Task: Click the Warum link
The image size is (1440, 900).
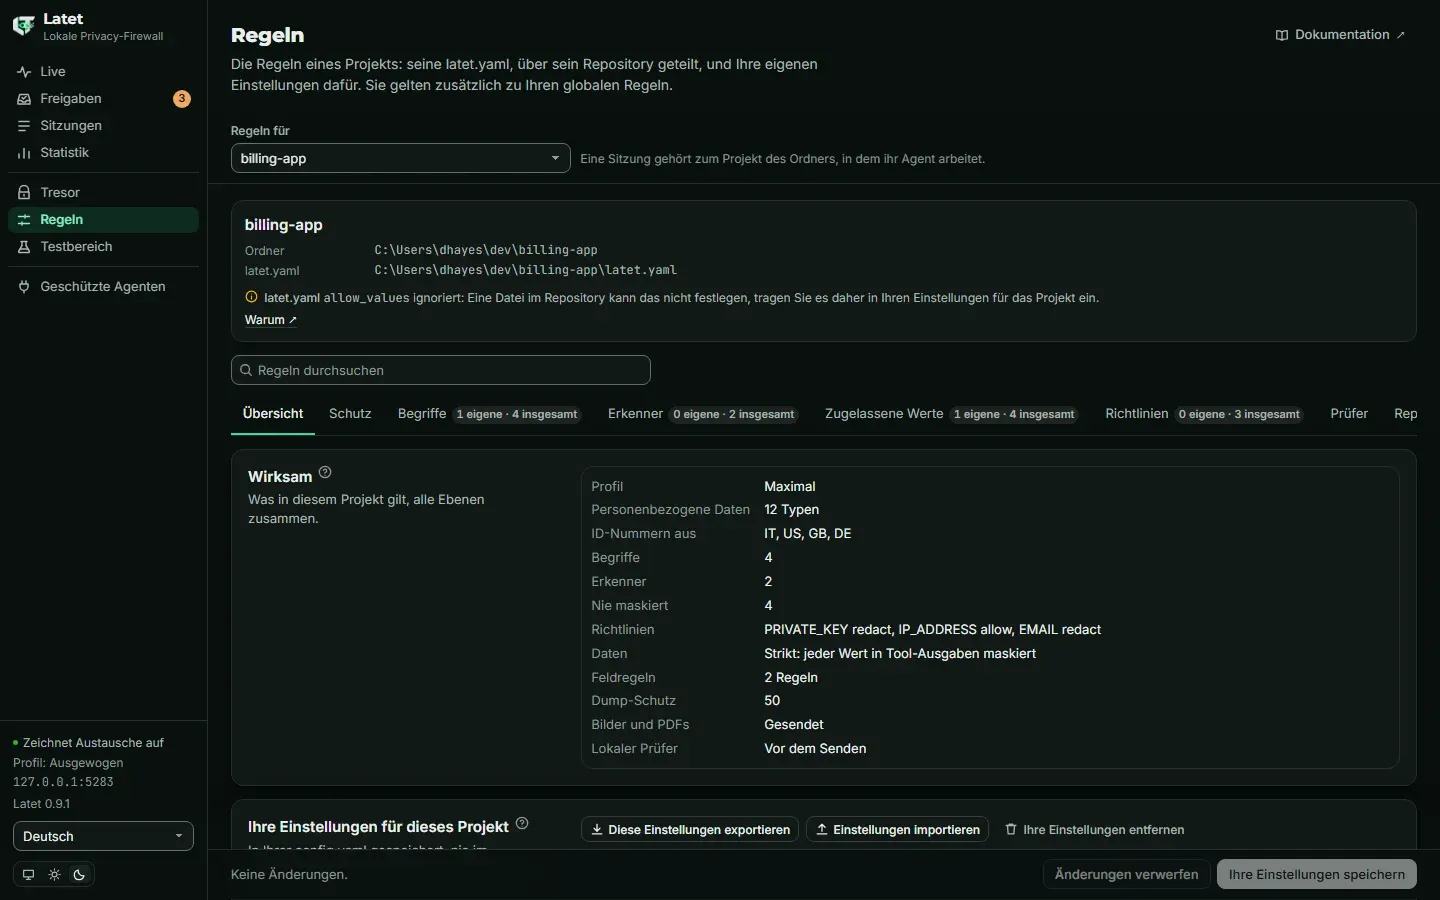Action: pyautogui.click(x=270, y=320)
